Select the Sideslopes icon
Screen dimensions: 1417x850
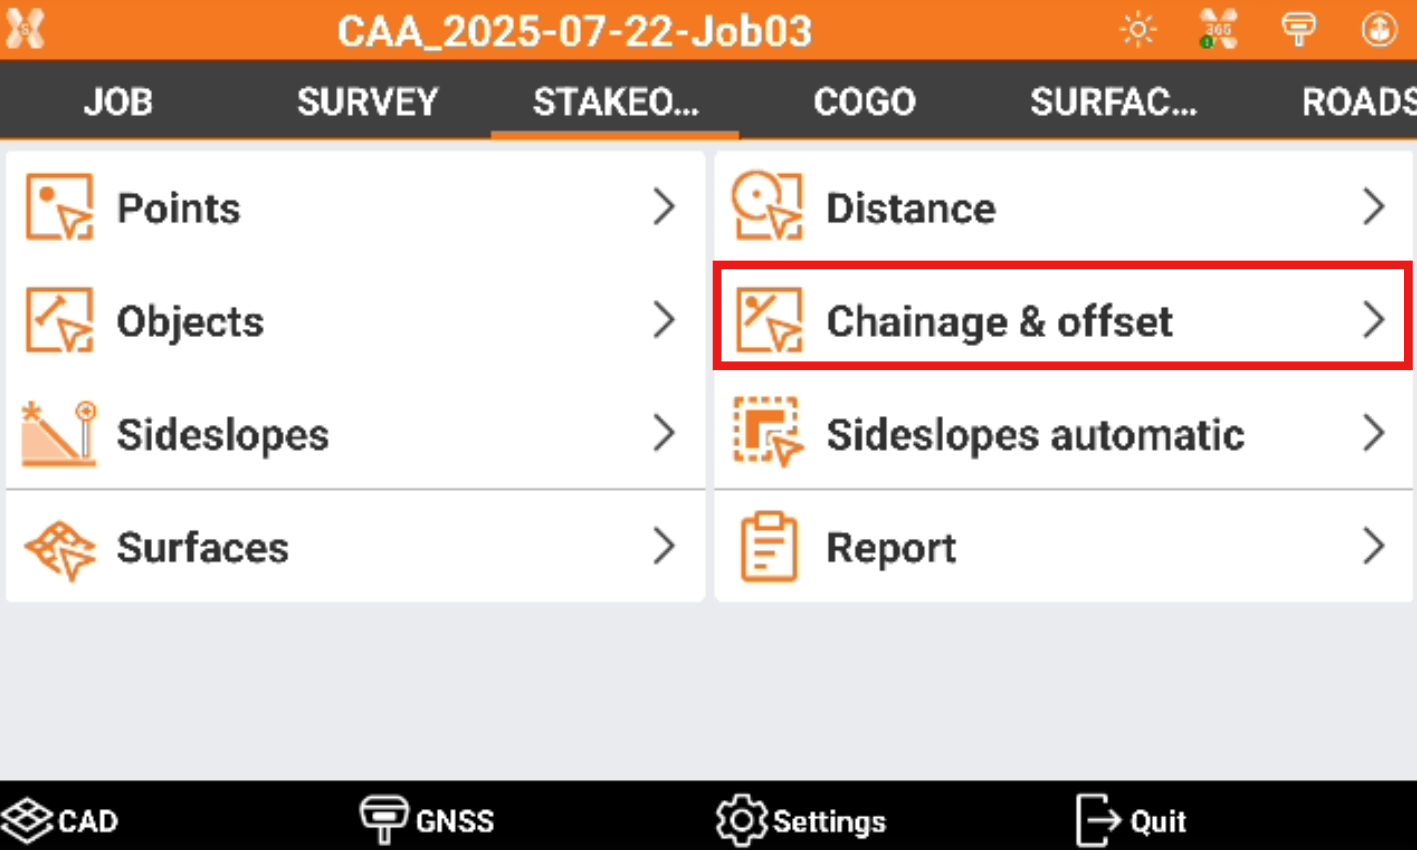59,434
